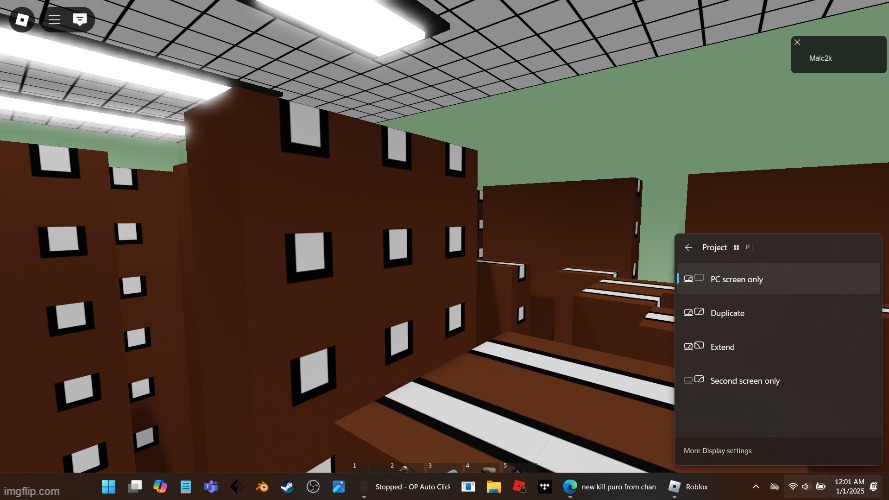Select Roblox hotbar slot 2 tool

[x=405, y=468]
